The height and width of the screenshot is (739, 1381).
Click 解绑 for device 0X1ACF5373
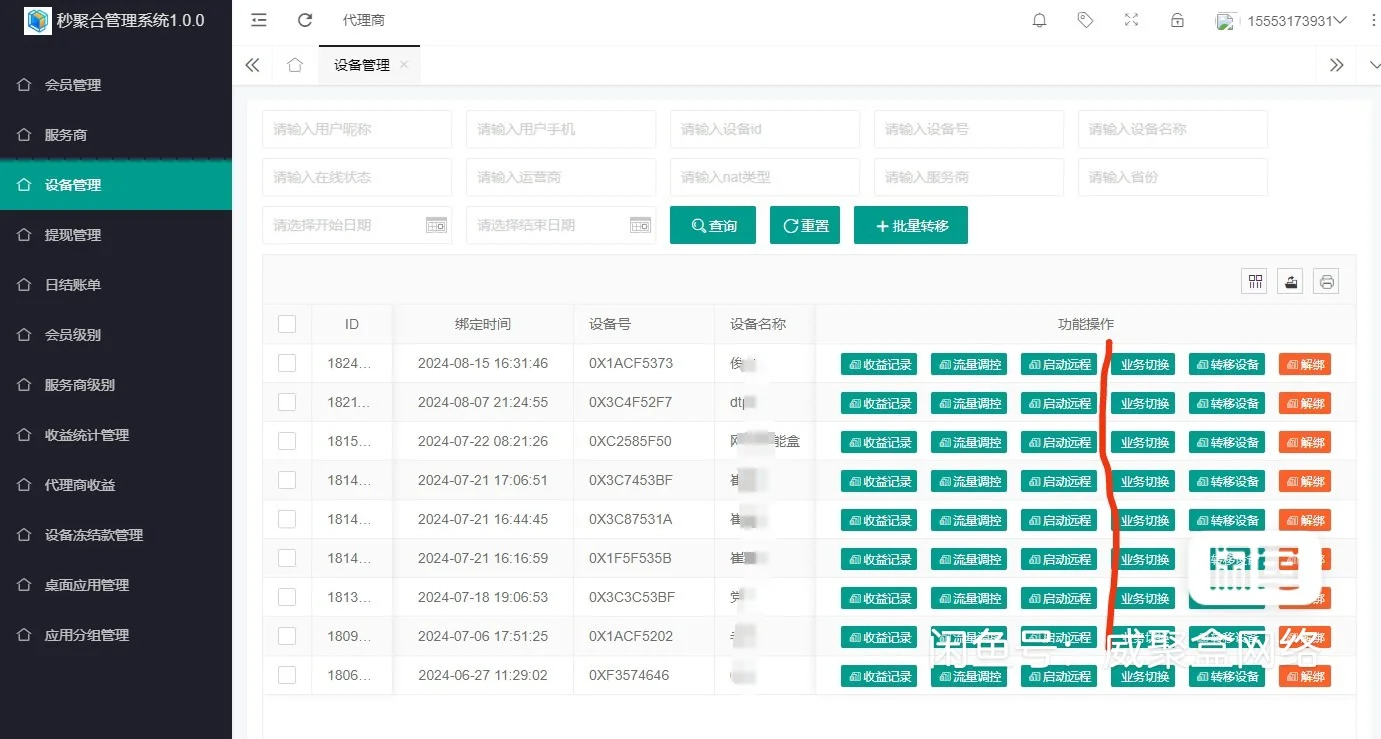click(x=1305, y=364)
